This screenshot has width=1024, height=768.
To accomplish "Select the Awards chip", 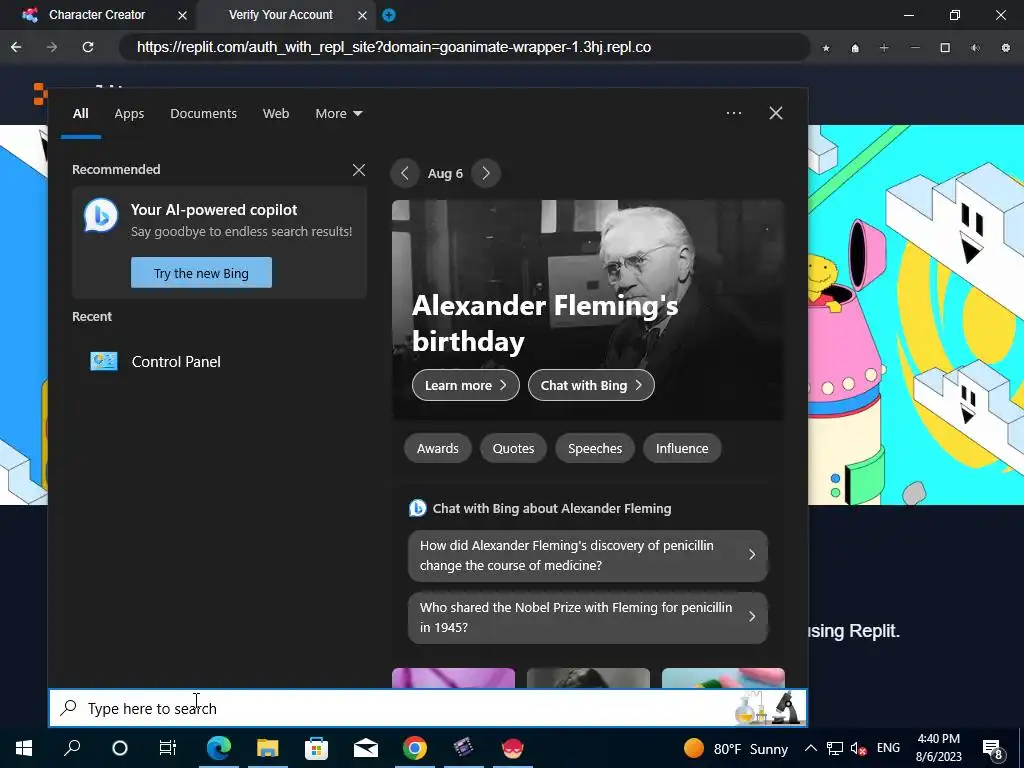I will point(438,449).
